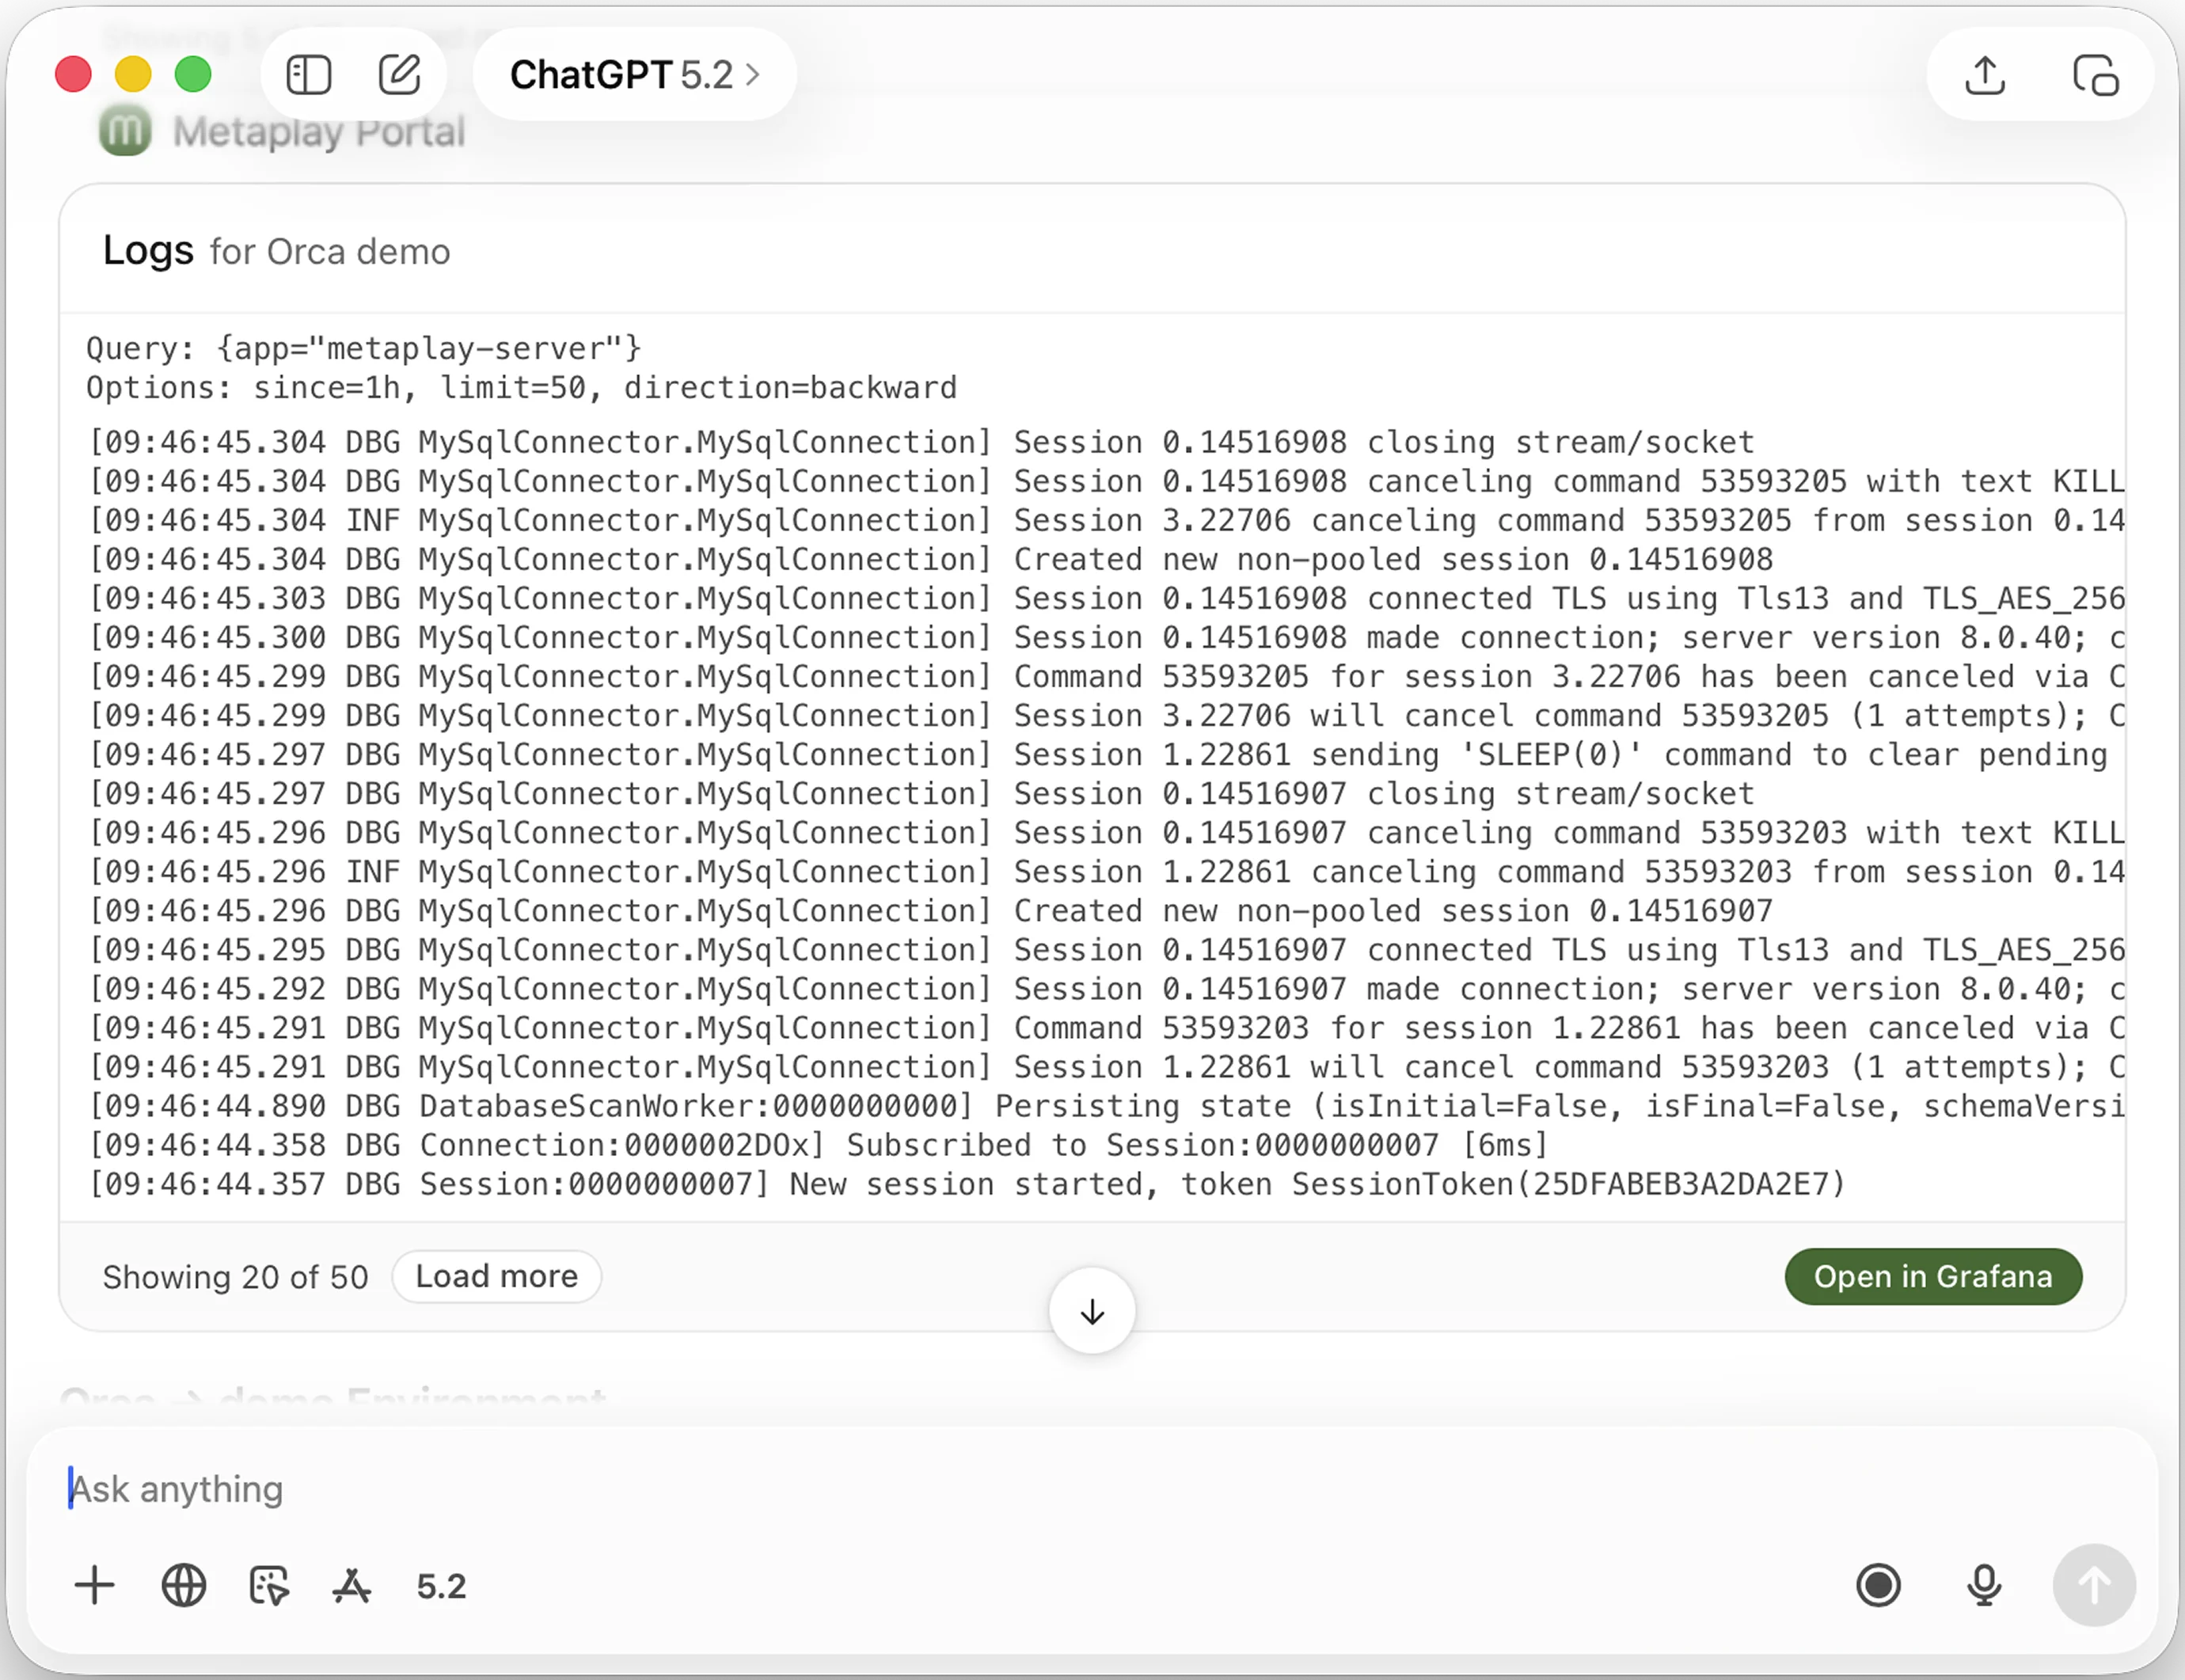This screenshot has height=1680, width=2185.
Task: Attach a file using the plus icon
Action: click(x=95, y=1586)
